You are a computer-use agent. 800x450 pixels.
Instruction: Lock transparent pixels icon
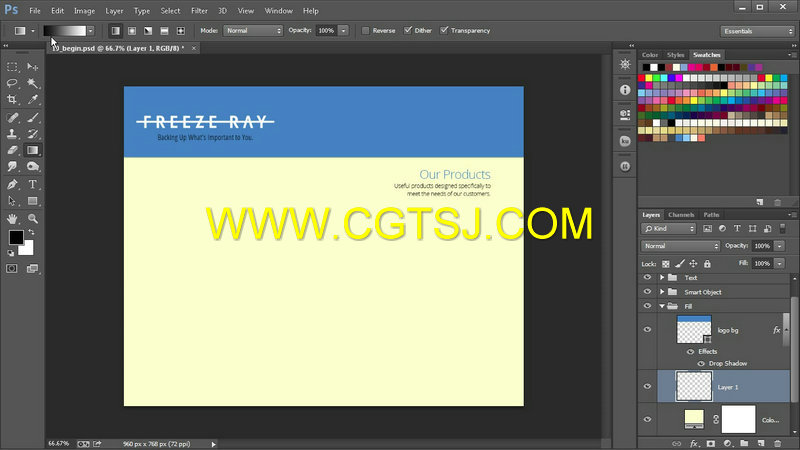point(666,264)
